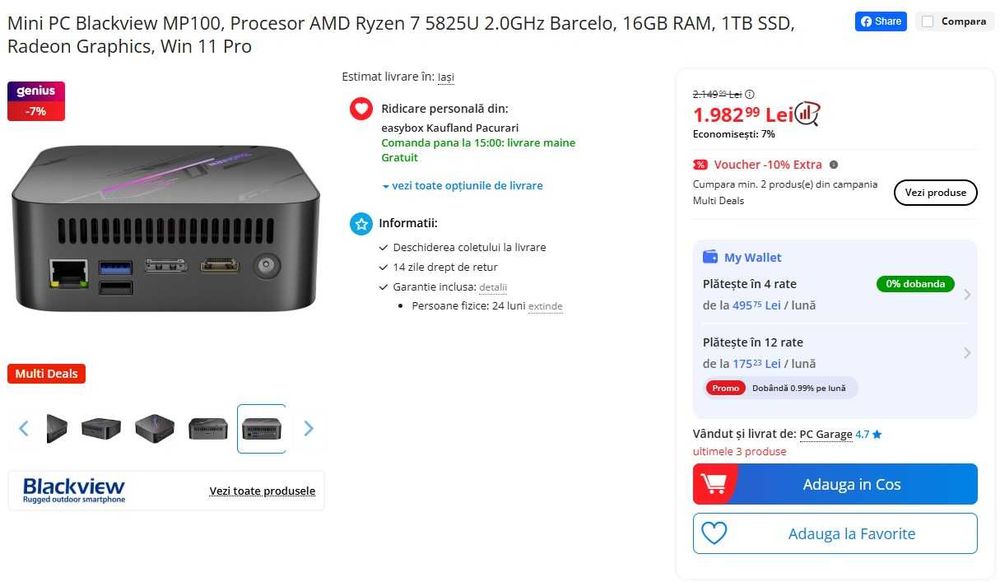Image resolution: width=1000 pixels, height=582 pixels.
Task: Click the shopping cart icon on Adauga in Cos
Action: (x=714, y=484)
